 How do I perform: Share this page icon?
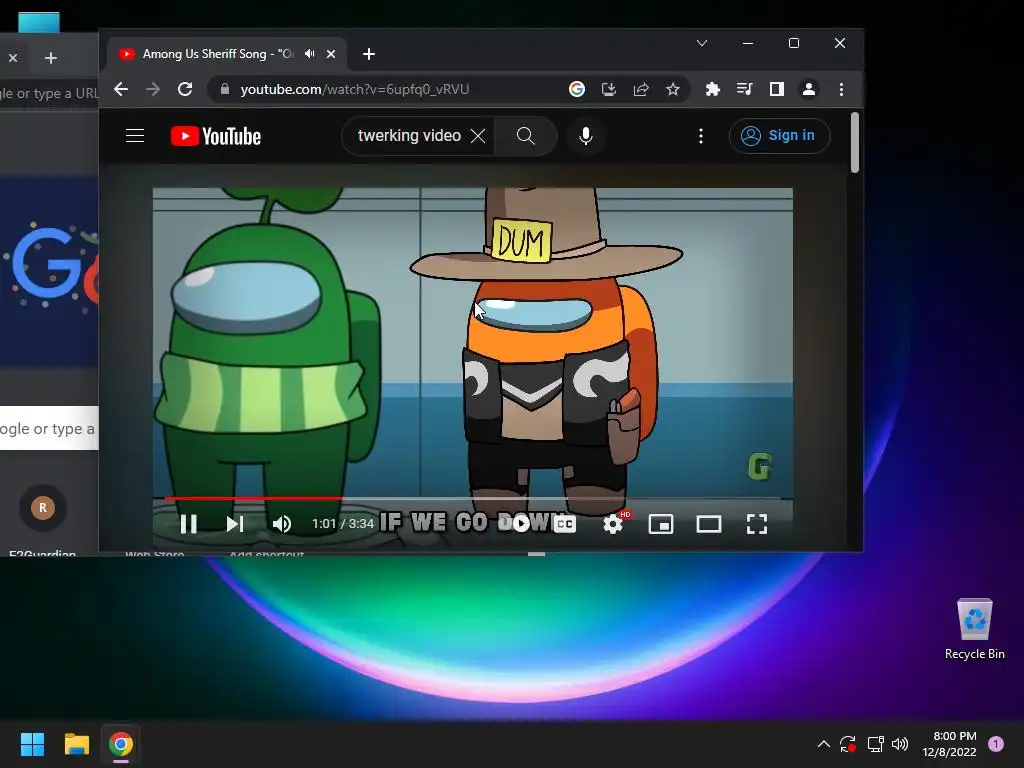[641, 89]
